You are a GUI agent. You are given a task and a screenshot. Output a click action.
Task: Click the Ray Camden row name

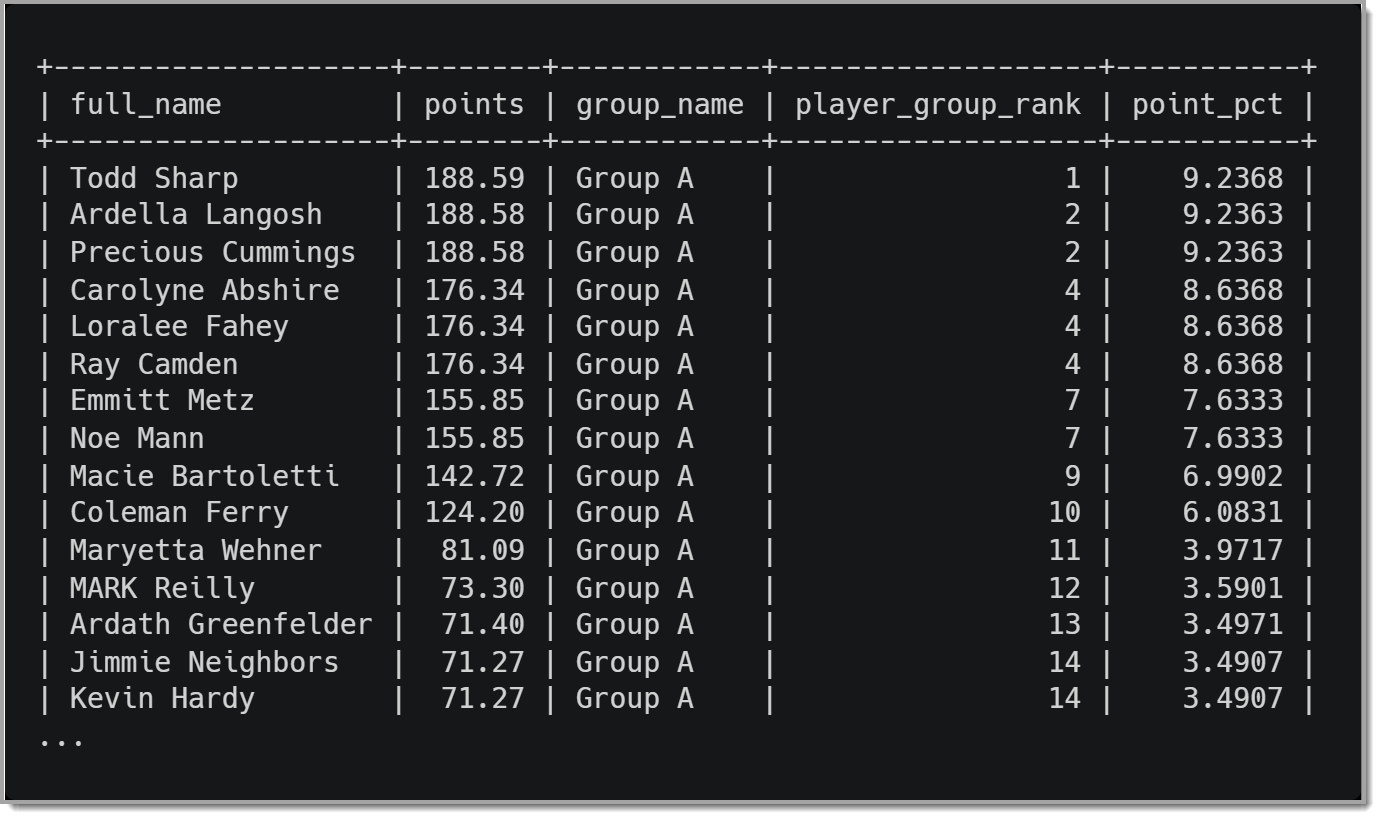click(x=154, y=364)
